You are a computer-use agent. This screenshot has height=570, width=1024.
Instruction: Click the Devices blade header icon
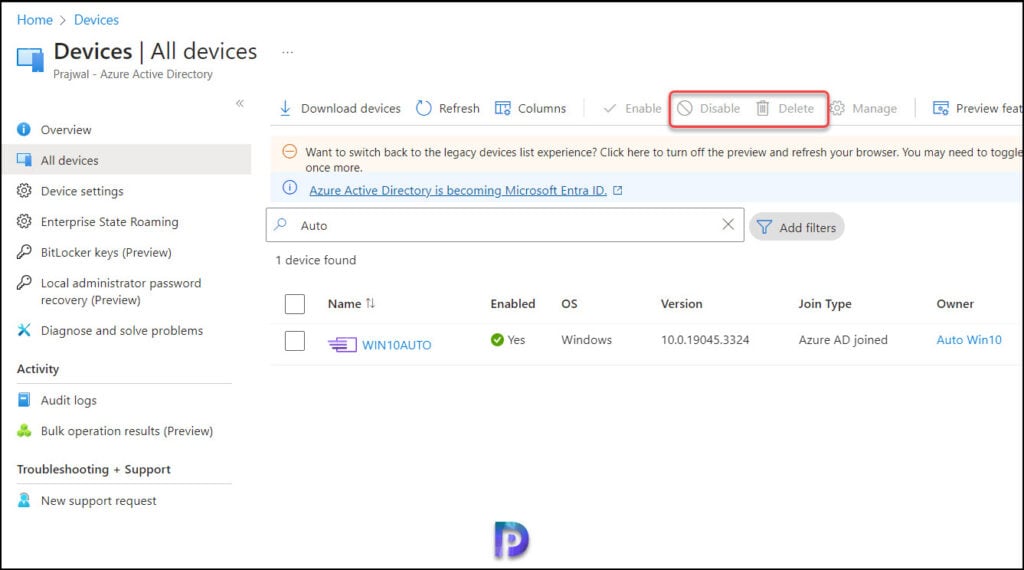pyautogui.click(x=30, y=60)
